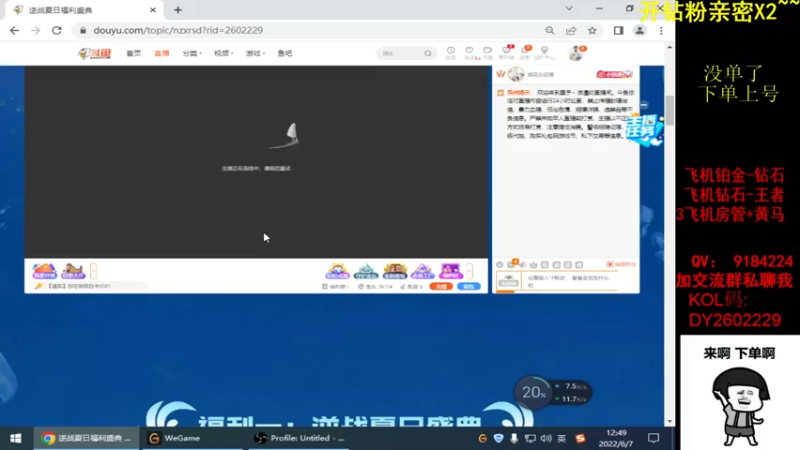Expand the 游戏 games dropdown

coord(255,53)
